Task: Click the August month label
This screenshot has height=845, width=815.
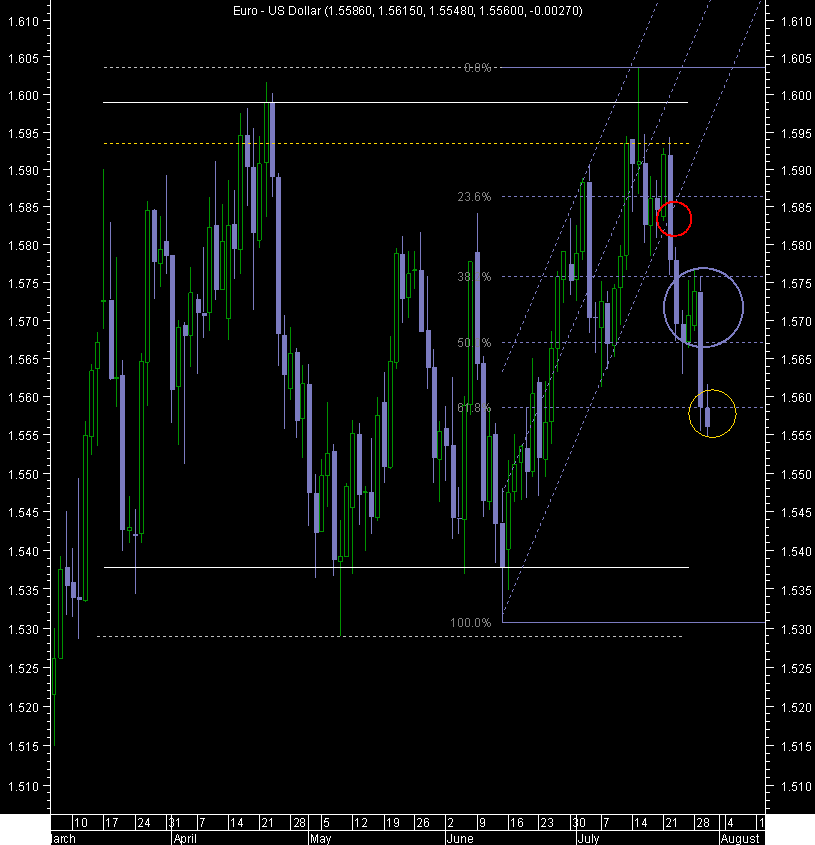Action: pyautogui.click(x=740, y=839)
